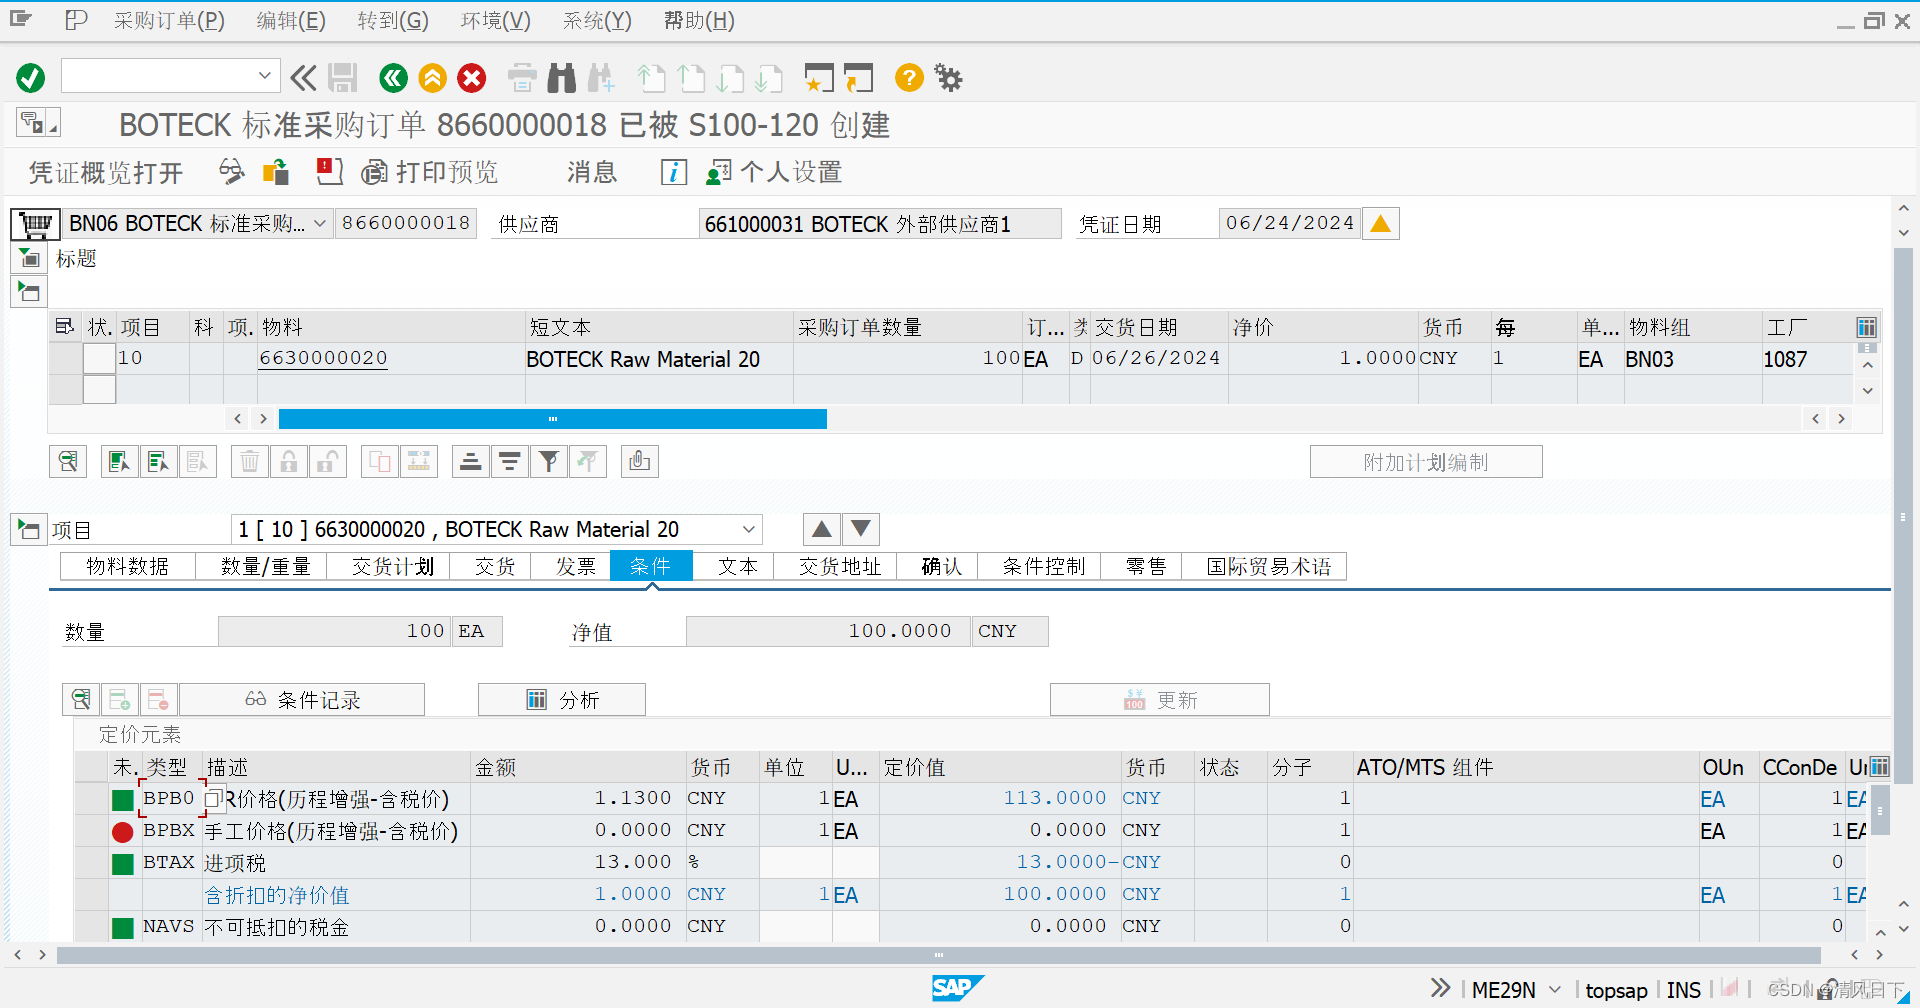Switch to the 物料数据 tab

click(x=128, y=567)
